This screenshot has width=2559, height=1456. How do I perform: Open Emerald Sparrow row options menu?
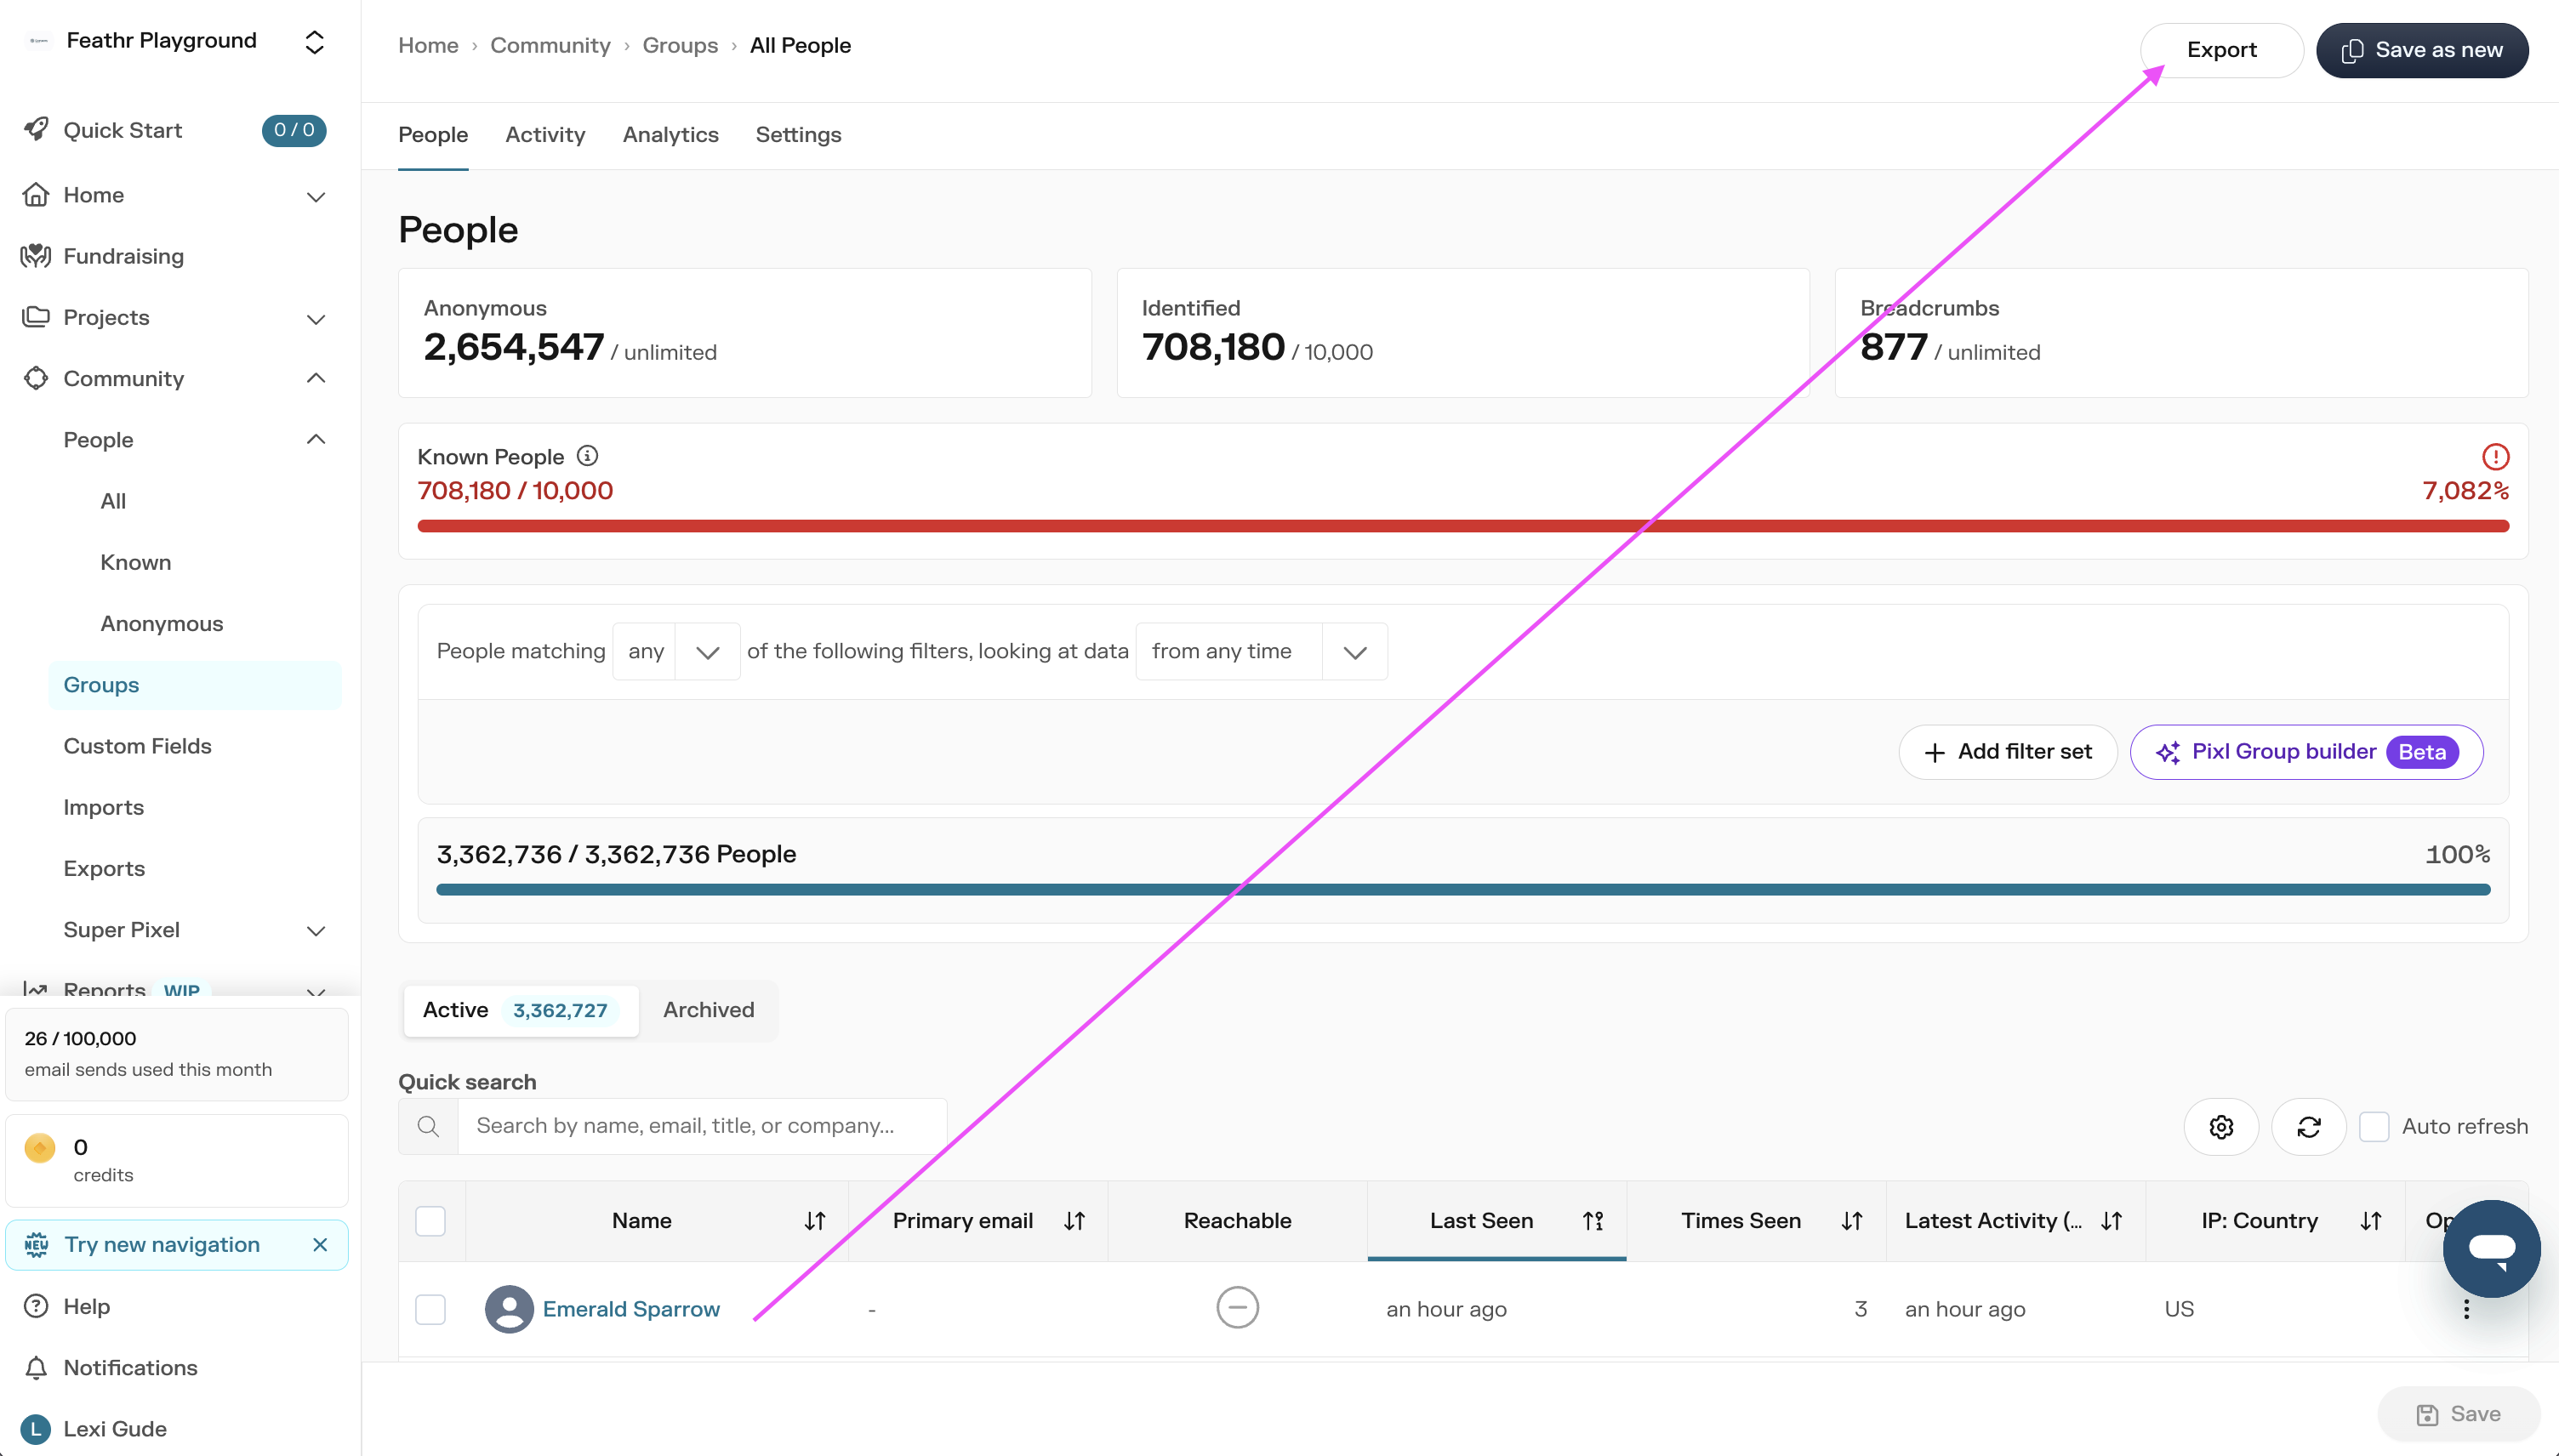pos(2466,1309)
